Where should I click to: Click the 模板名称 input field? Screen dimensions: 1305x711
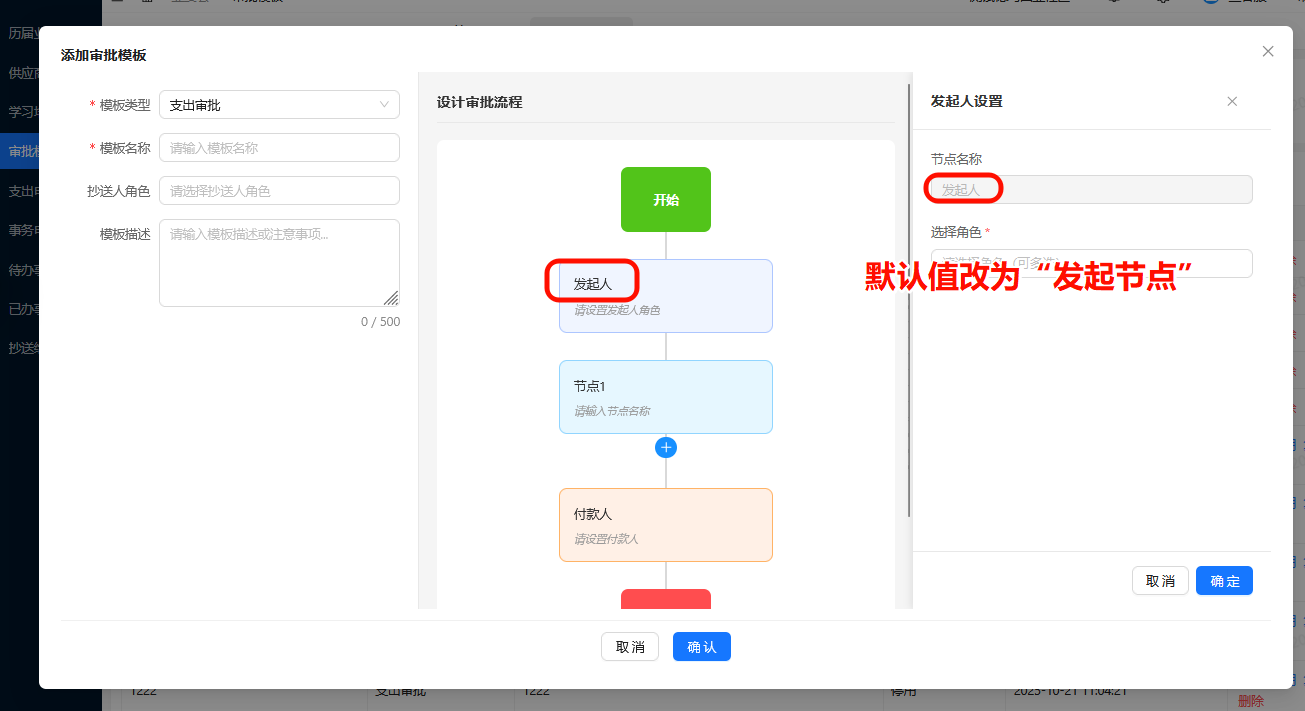(x=279, y=147)
